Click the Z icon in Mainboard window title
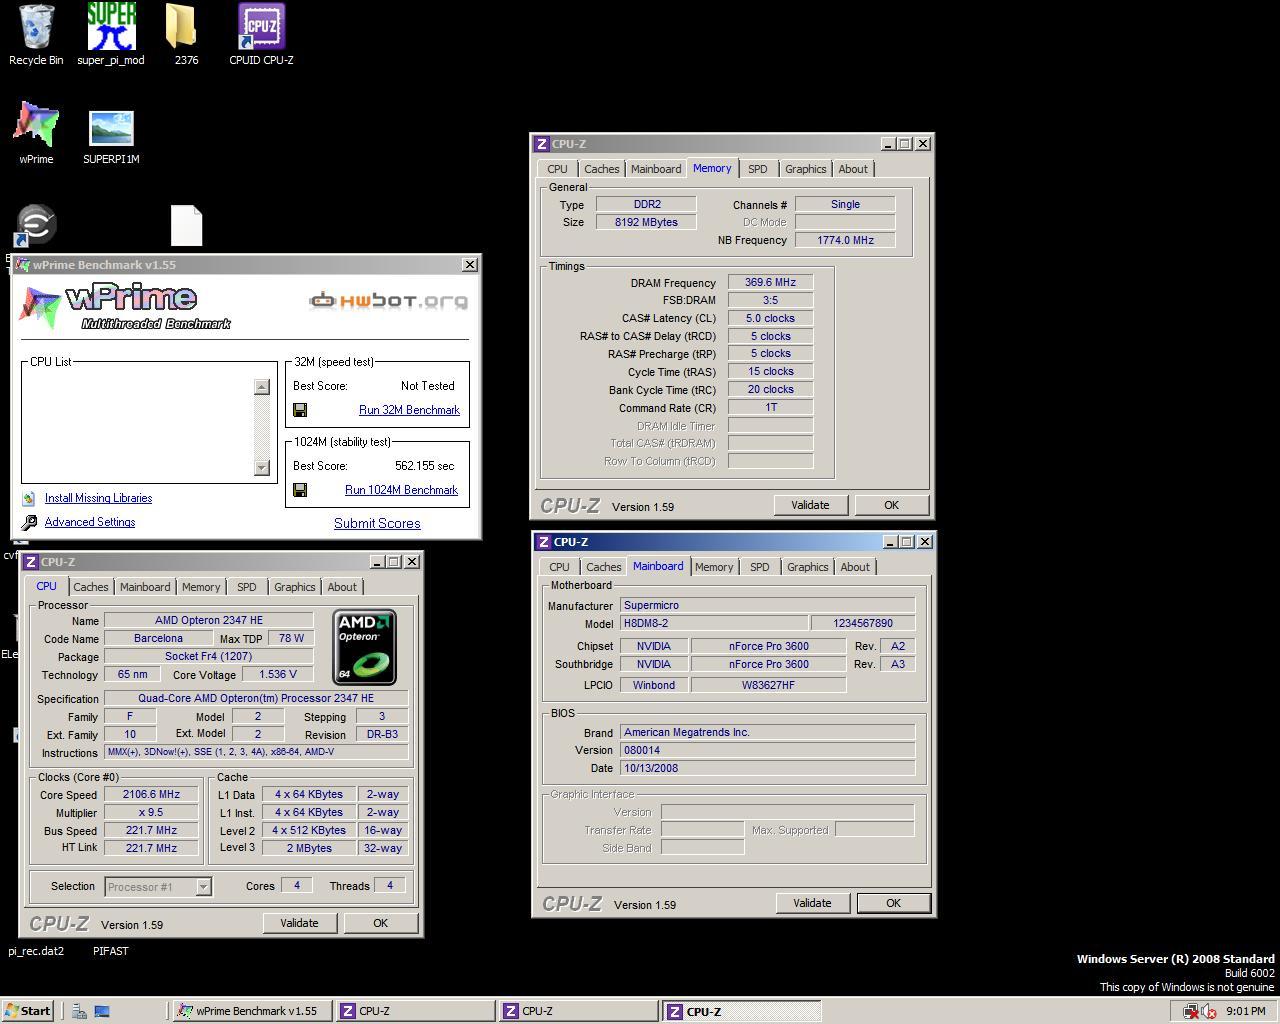Screen dimensions: 1280x1024 pyautogui.click(x=543, y=542)
